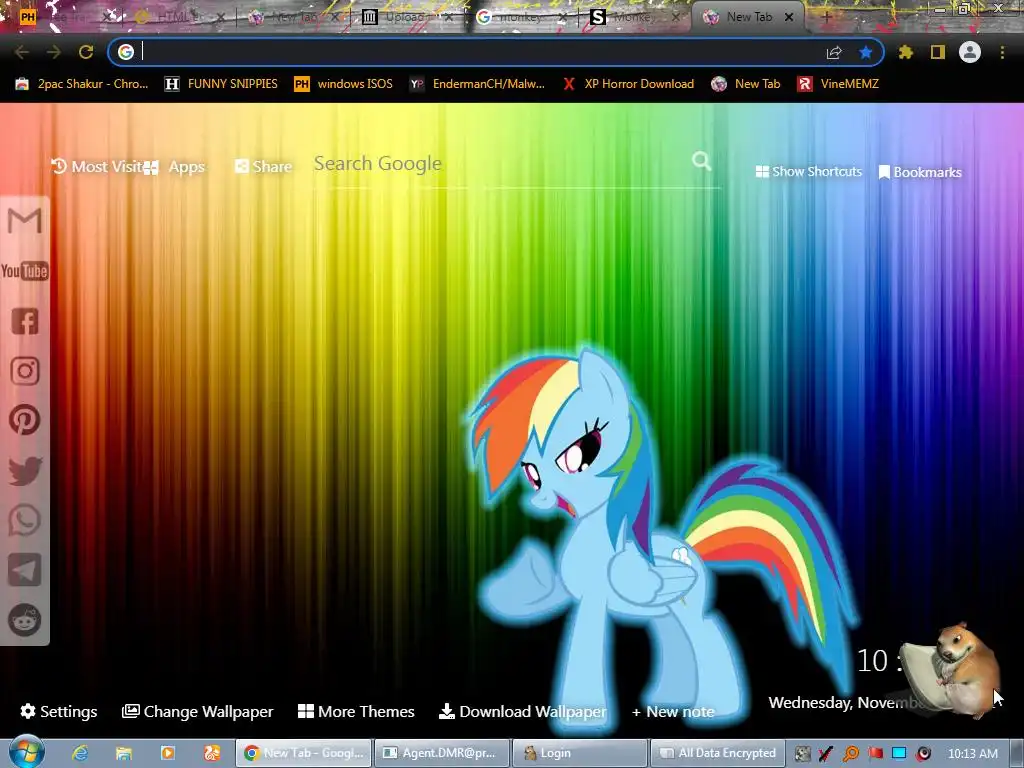Reload the page with the refresh icon
The image size is (1024, 768).
(86, 52)
